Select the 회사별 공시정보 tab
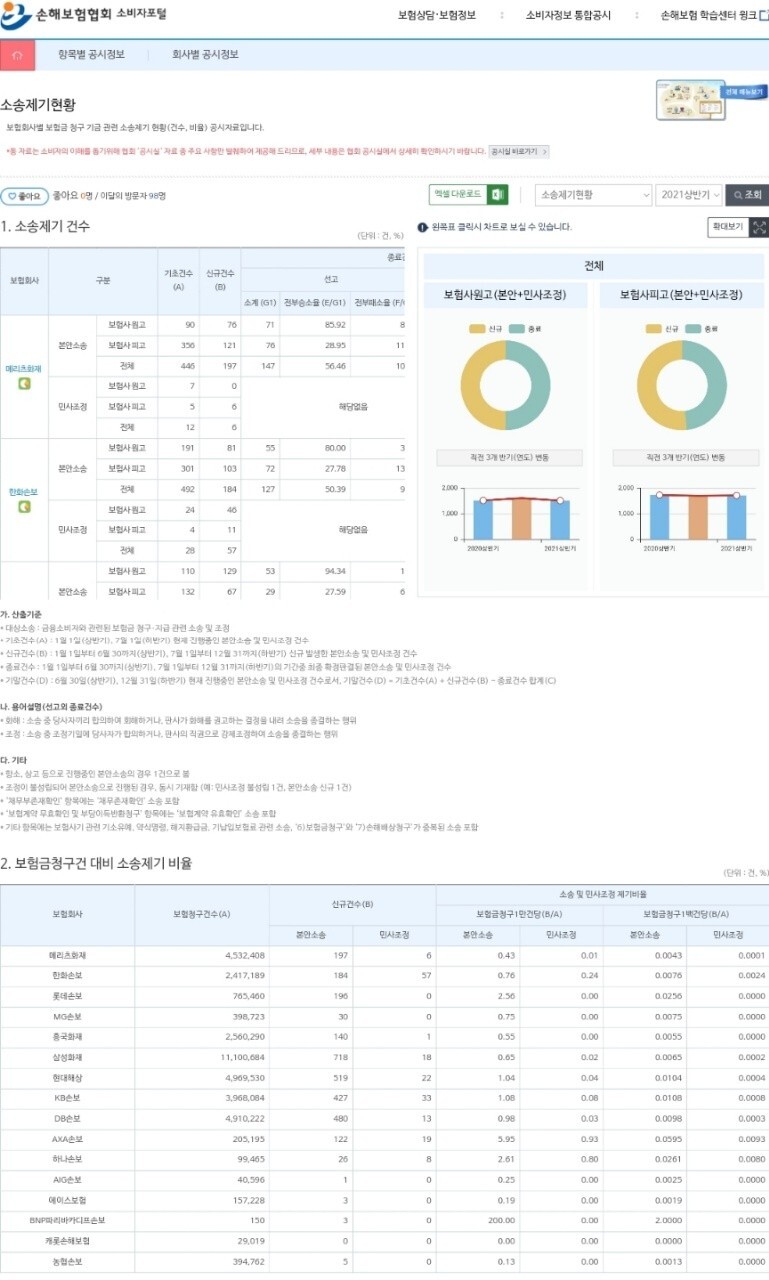This screenshot has width=769, height=1280. [205, 54]
